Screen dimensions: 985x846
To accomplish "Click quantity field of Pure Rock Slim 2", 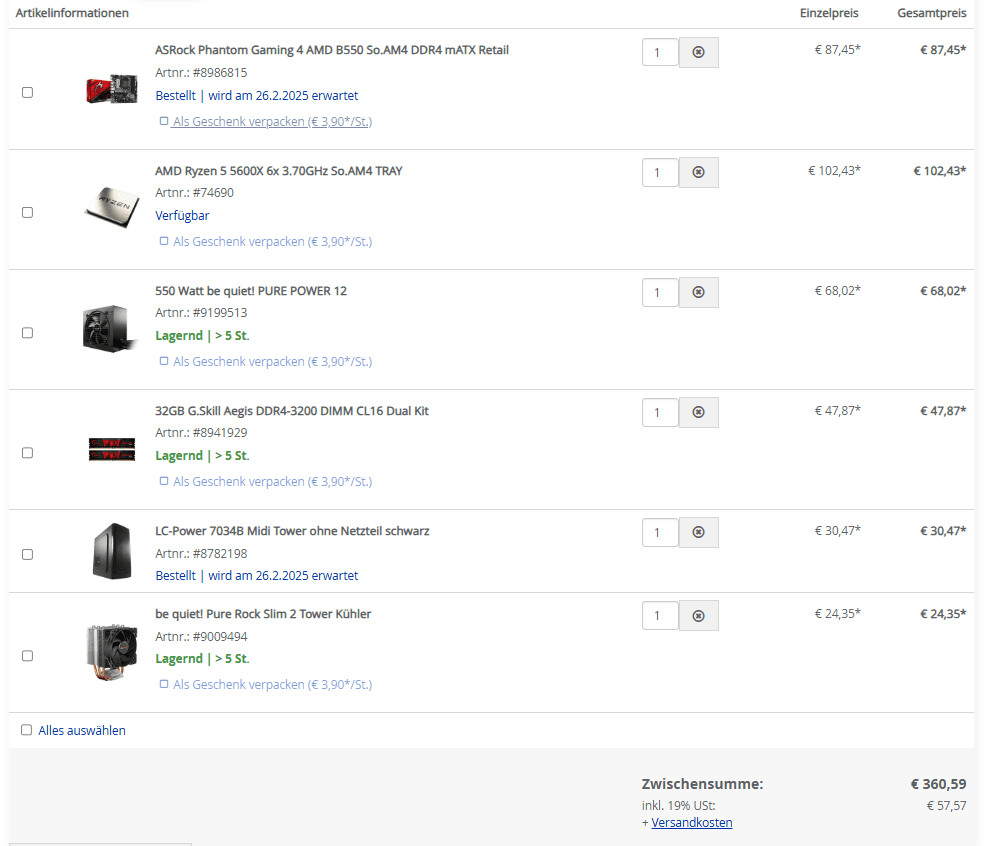I will pos(660,616).
